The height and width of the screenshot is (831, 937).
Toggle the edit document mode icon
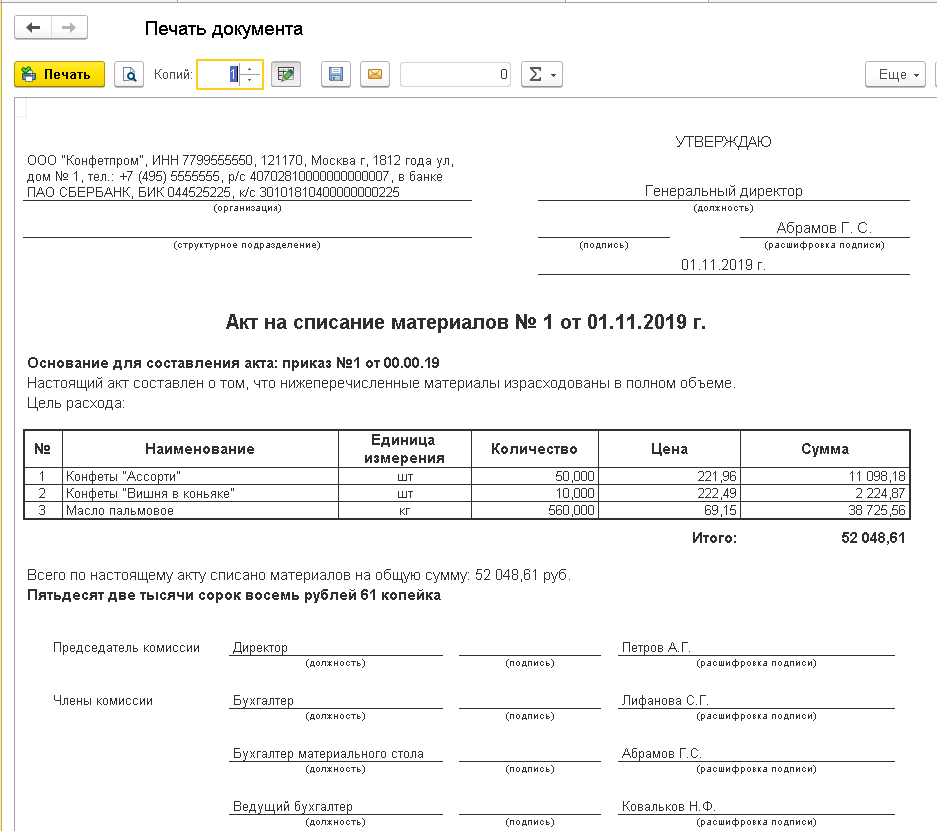[x=286, y=75]
